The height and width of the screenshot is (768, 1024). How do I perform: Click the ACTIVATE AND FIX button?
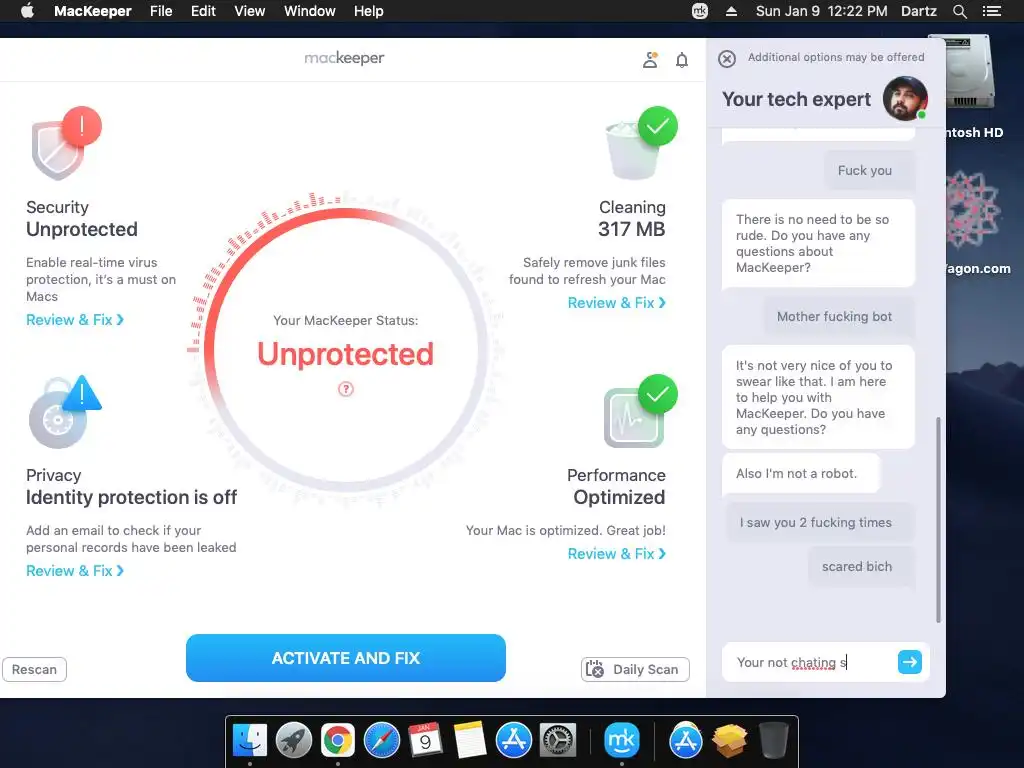pos(345,658)
